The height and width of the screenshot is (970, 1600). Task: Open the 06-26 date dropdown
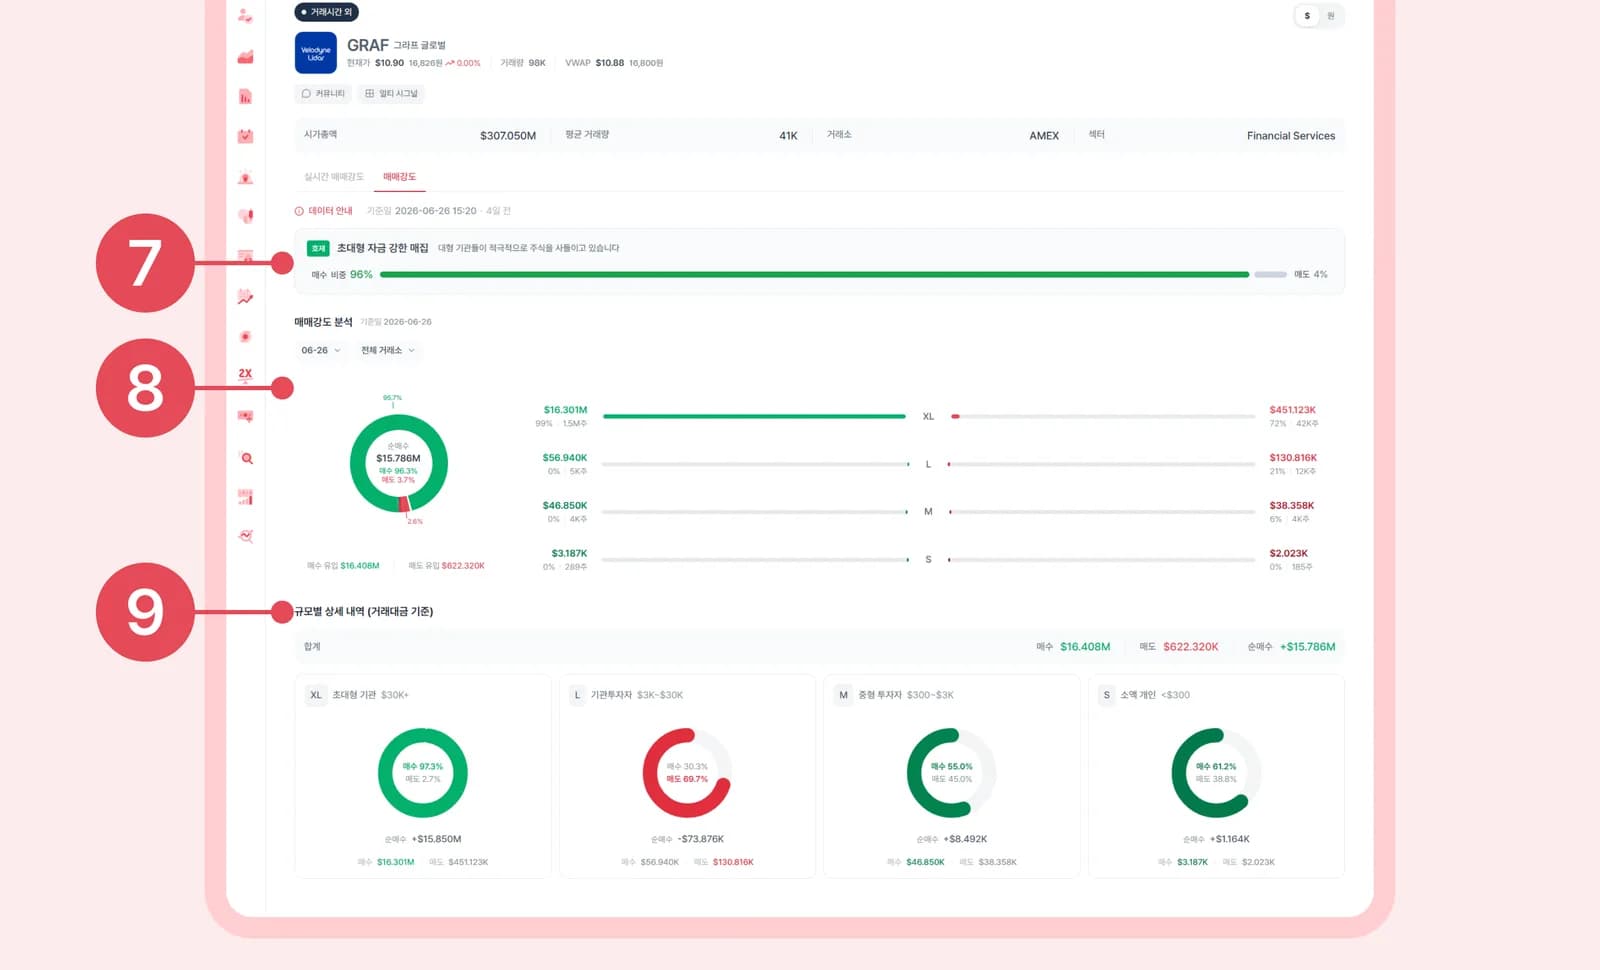tap(321, 350)
